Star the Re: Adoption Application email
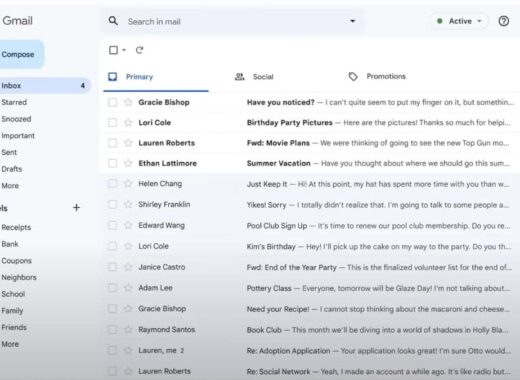The image size is (520, 380). (x=128, y=350)
